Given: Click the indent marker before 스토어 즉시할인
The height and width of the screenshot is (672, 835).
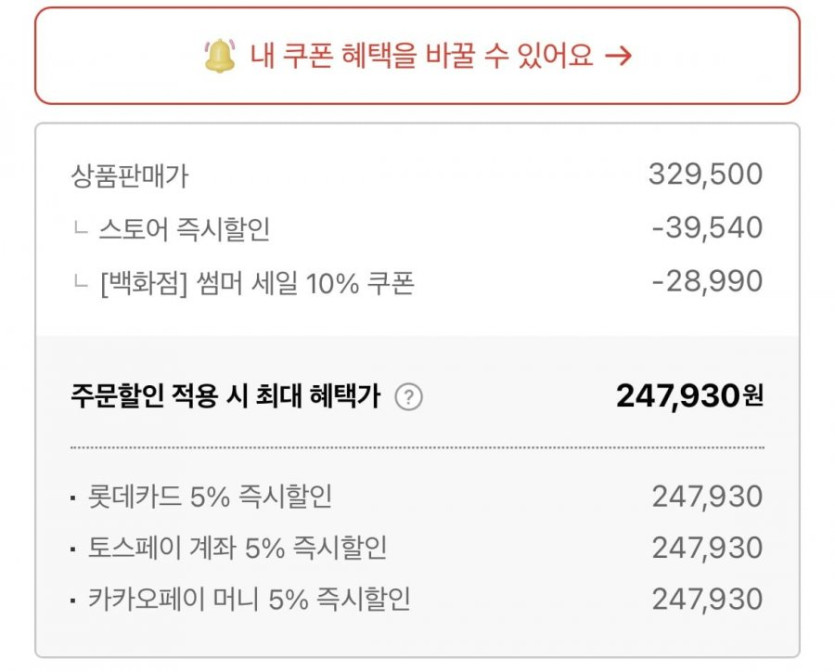Looking at the screenshot, I should [80, 229].
